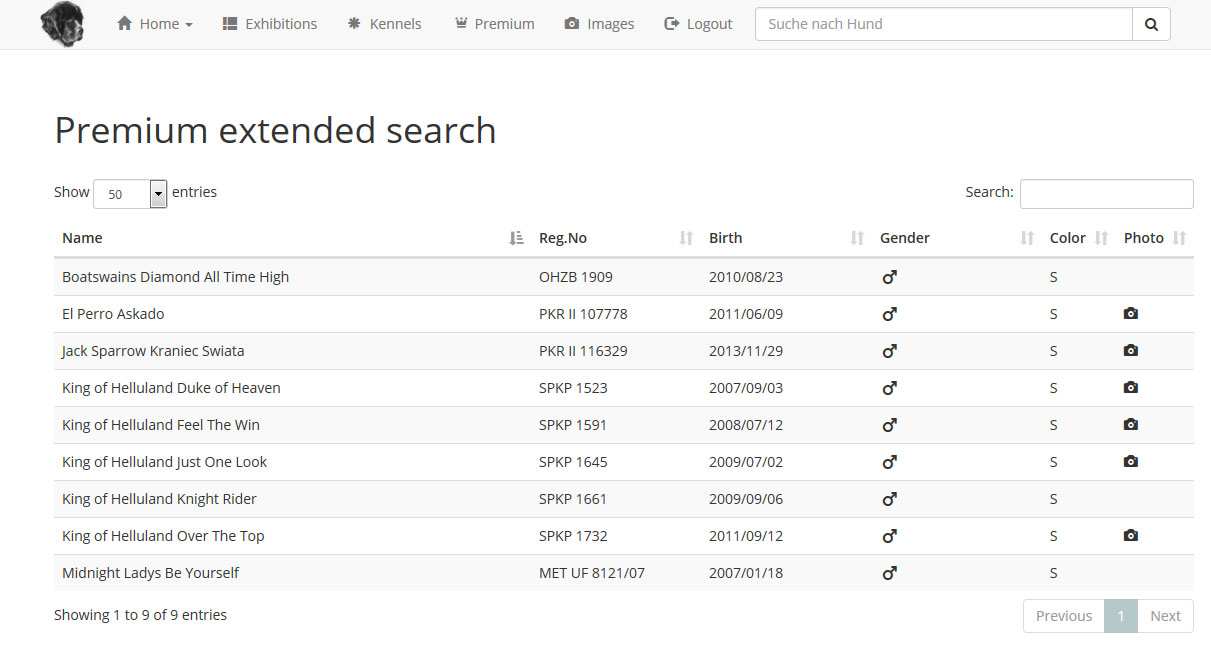This screenshot has height=649, width=1211.
Task: Click the magnifier search button
Action: (1151, 24)
